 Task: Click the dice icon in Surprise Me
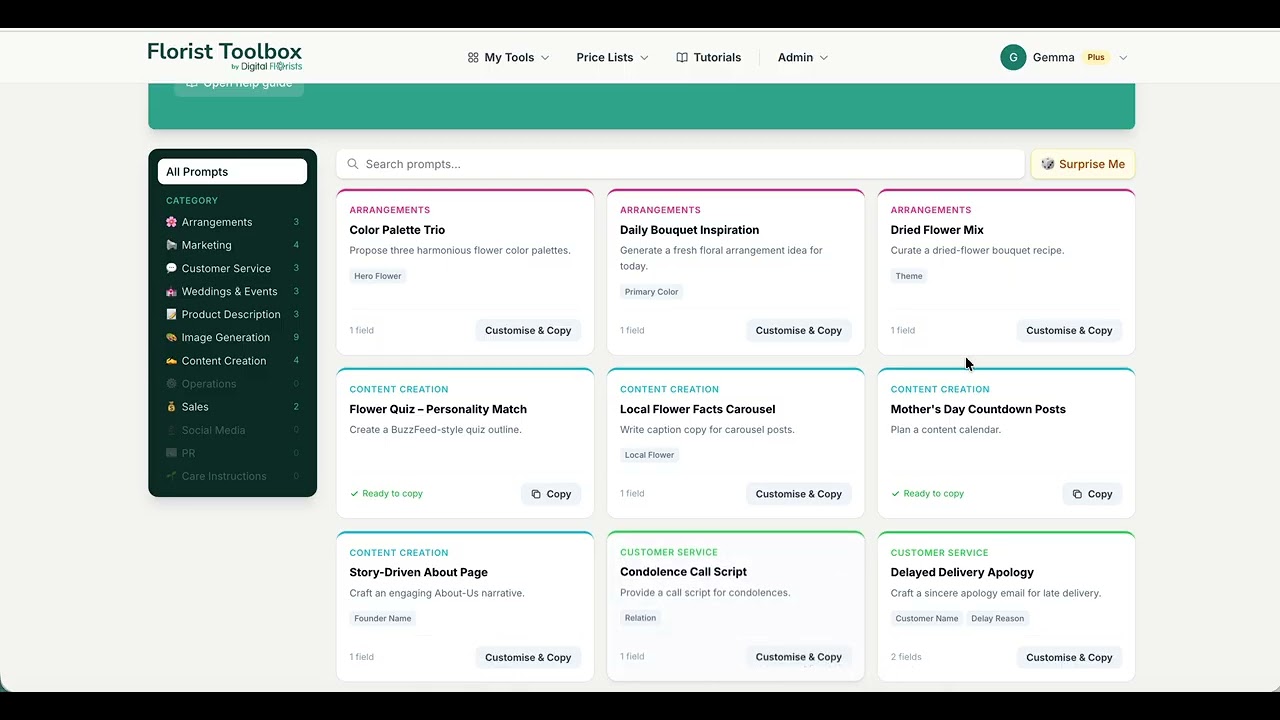1047,164
